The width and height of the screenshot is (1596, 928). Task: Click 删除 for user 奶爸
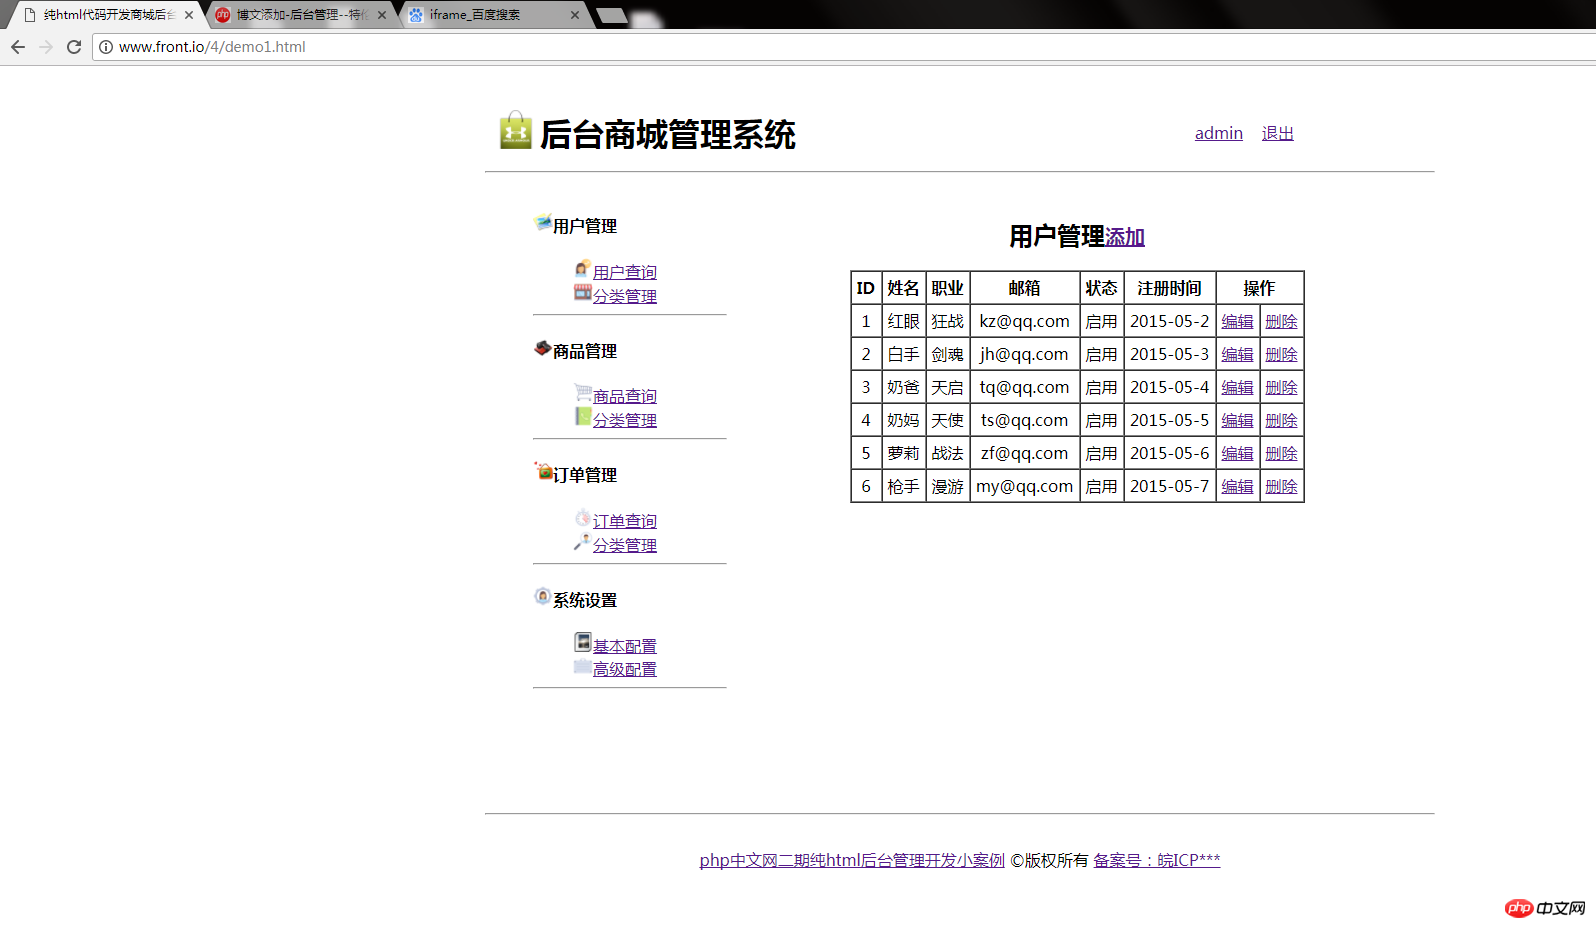pos(1281,387)
